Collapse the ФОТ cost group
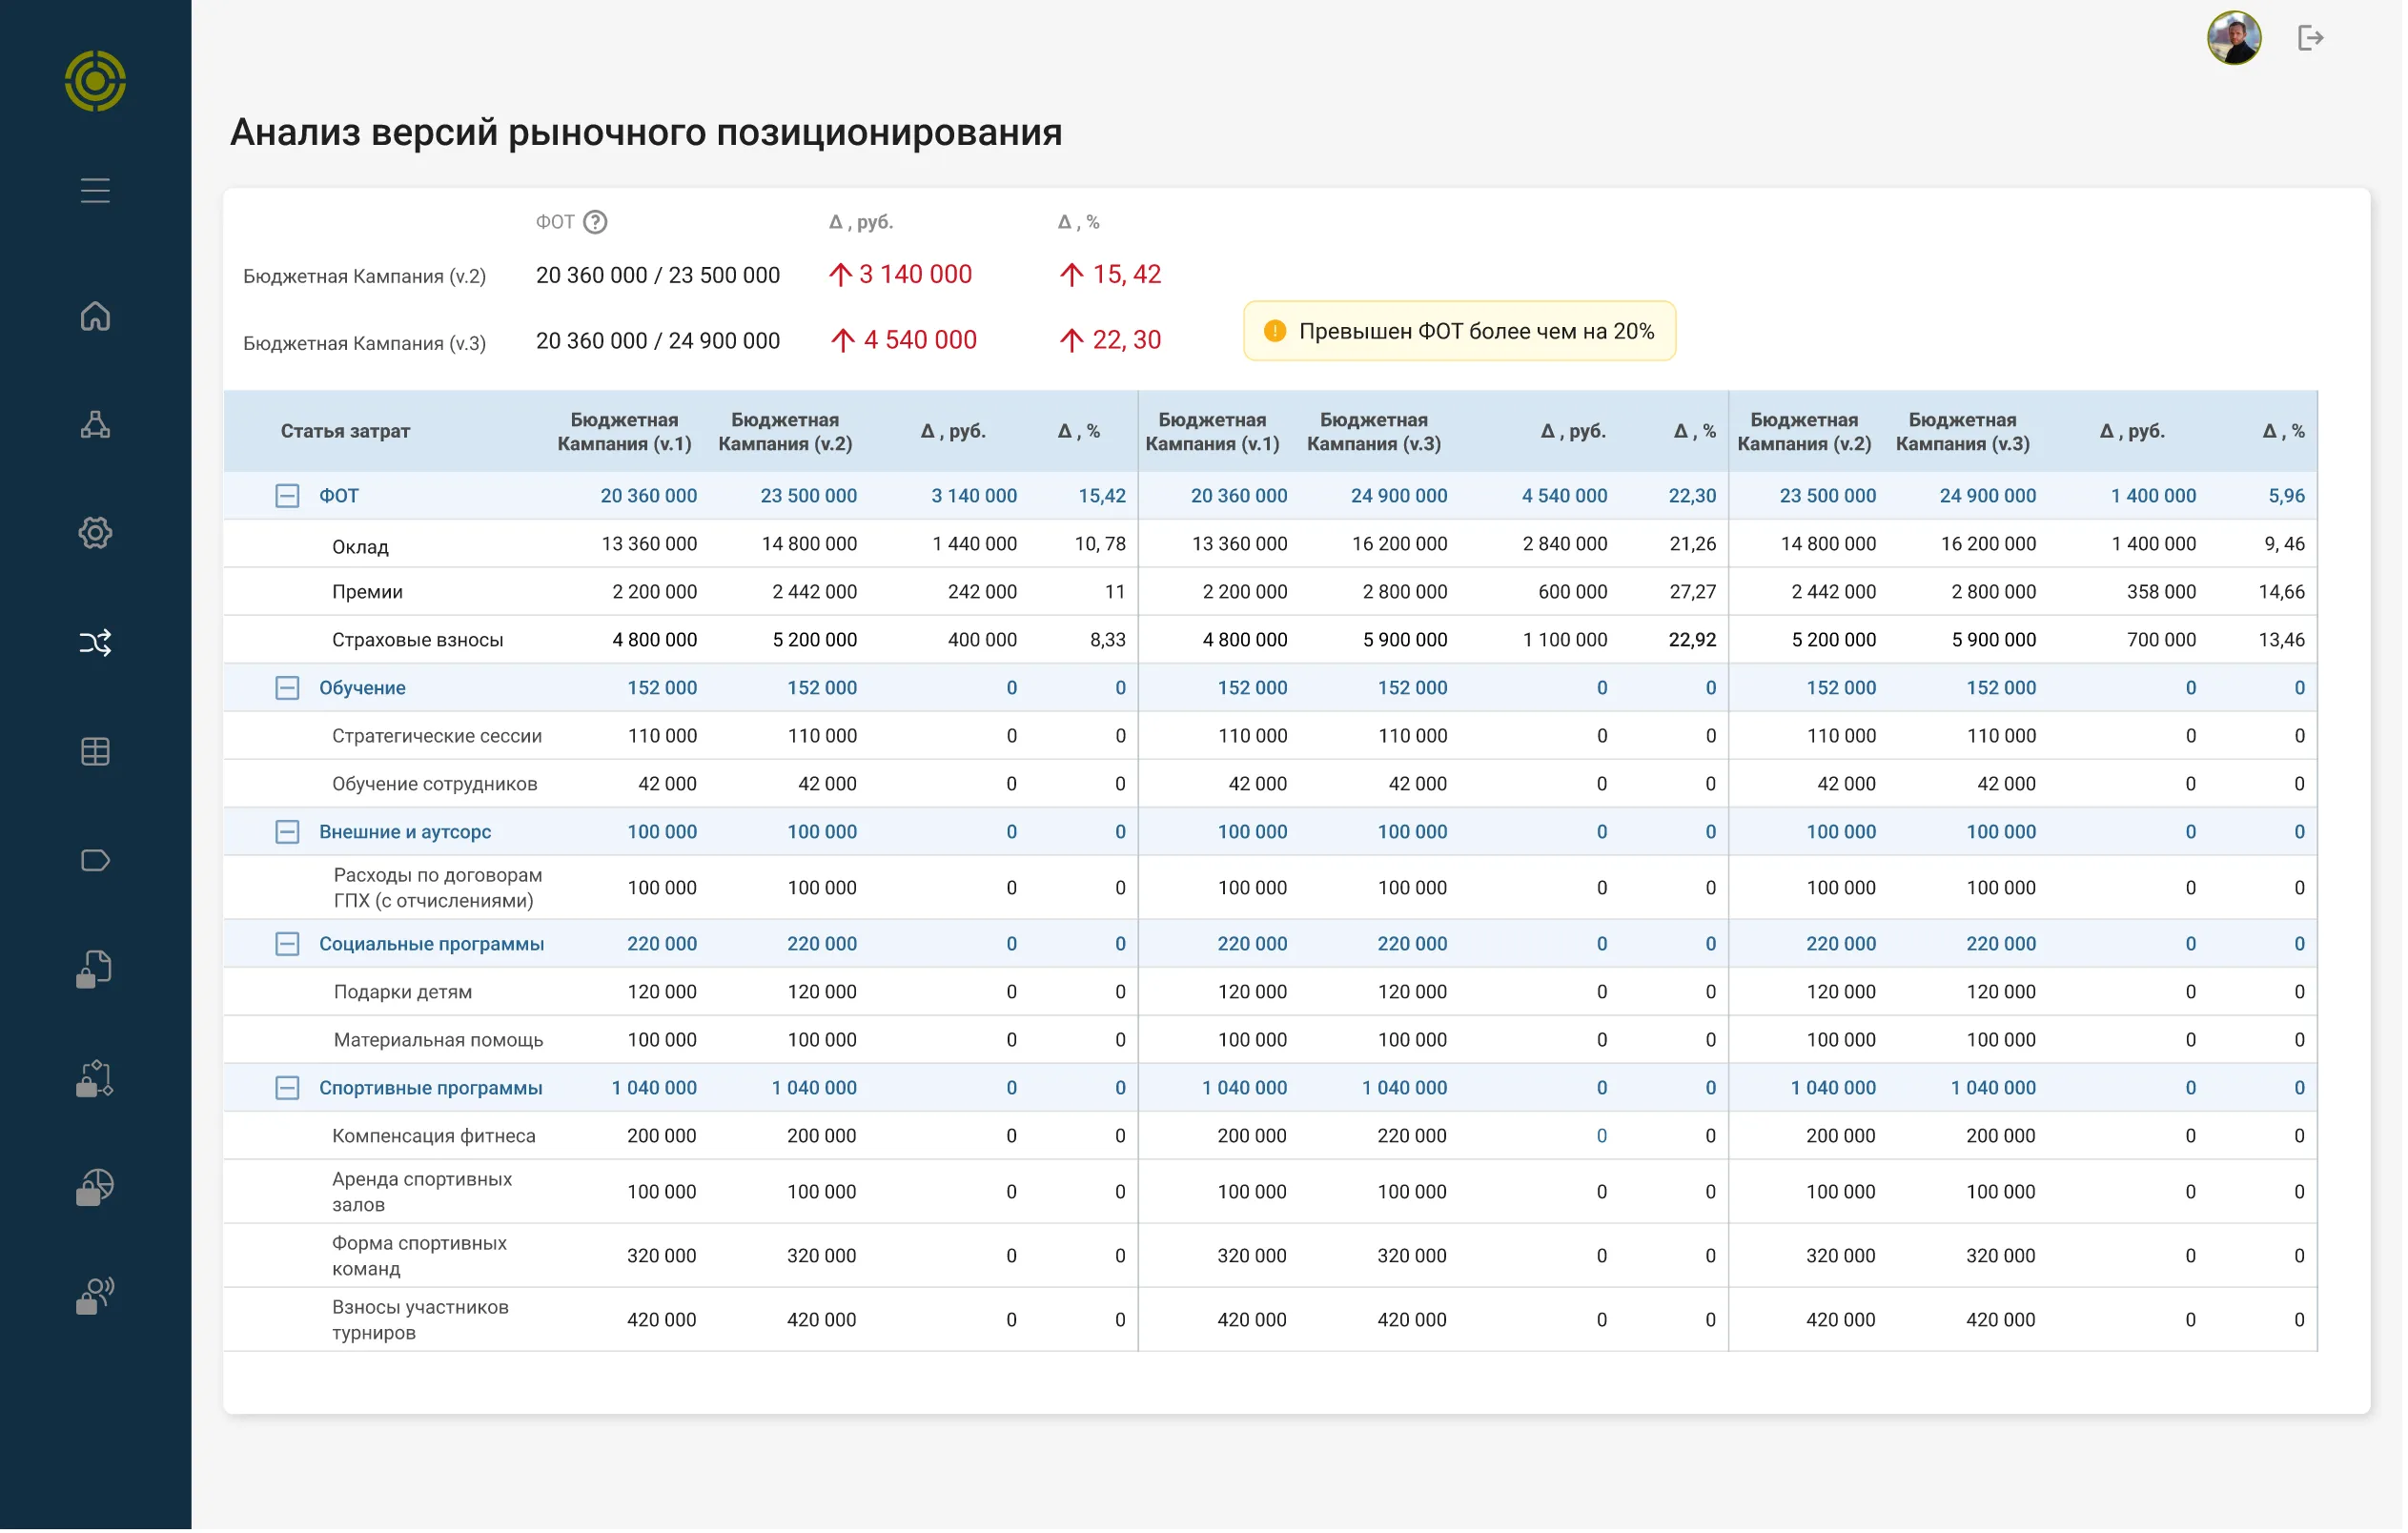 tap(287, 496)
